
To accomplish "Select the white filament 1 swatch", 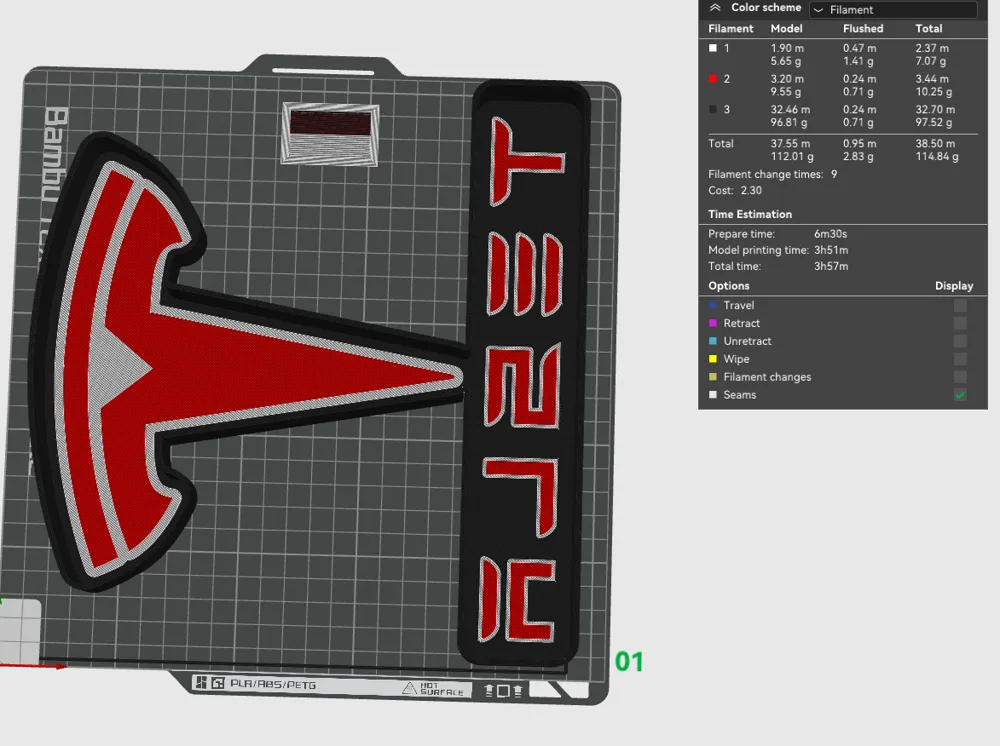I will tap(713, 48).
